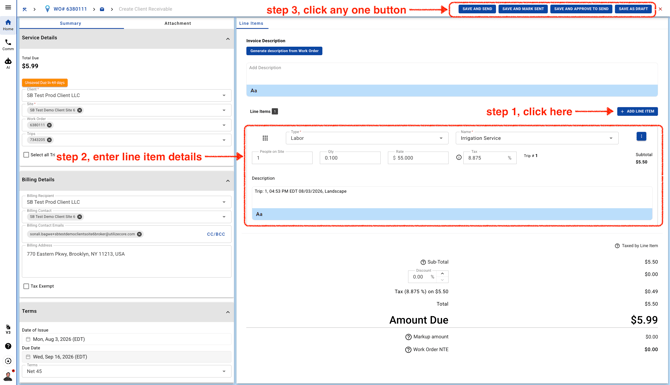Screen dimensions: 670x385
Task: Click the tools breadcrumb icon
Action: point(25,9)
